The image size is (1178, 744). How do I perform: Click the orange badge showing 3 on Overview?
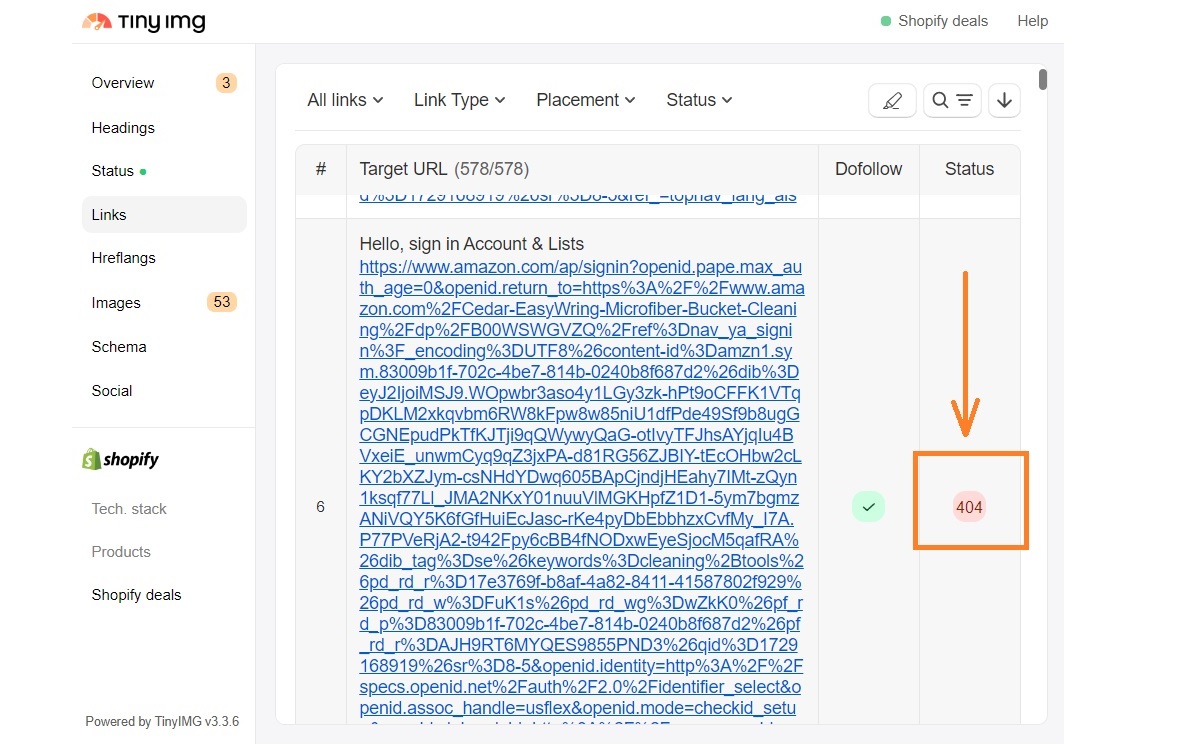pyautogui.click(x=226, y=83)
